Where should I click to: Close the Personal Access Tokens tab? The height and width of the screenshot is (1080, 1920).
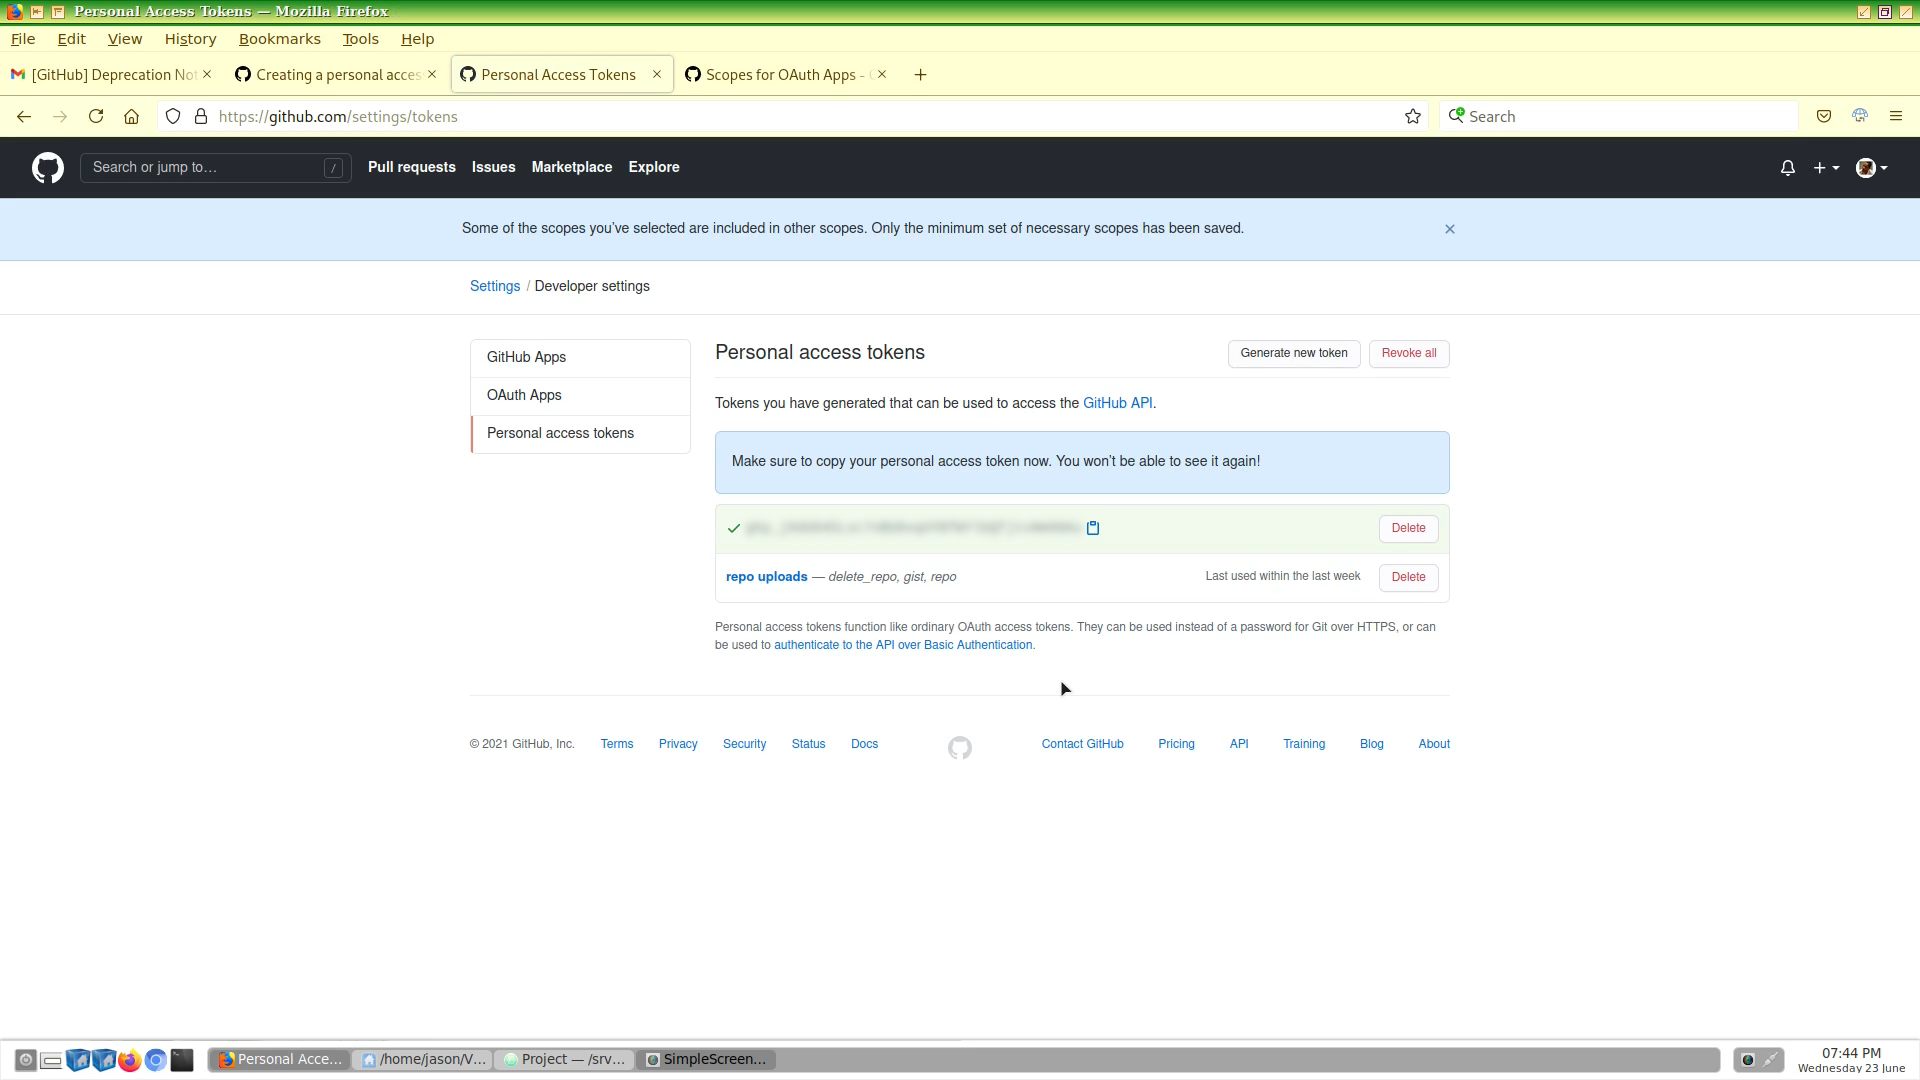657,75
